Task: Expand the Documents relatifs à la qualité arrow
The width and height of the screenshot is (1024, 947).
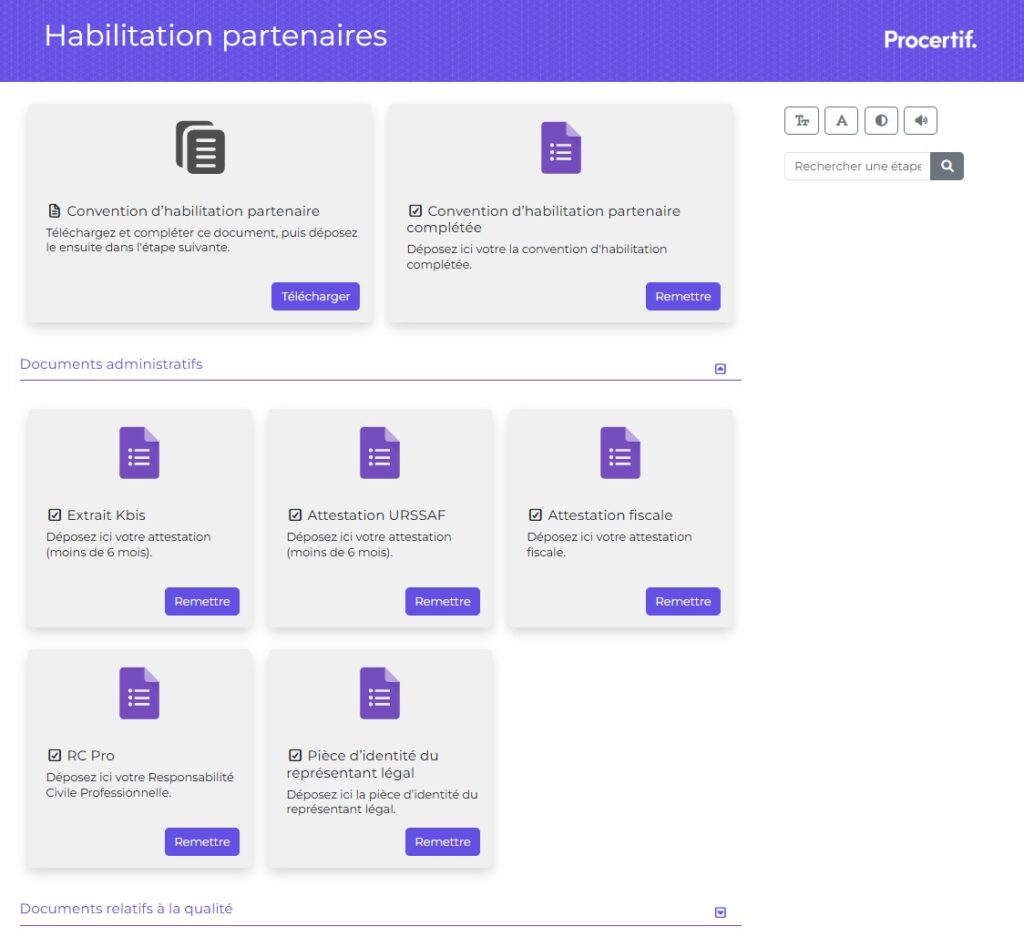Action: tap(720, 912)
